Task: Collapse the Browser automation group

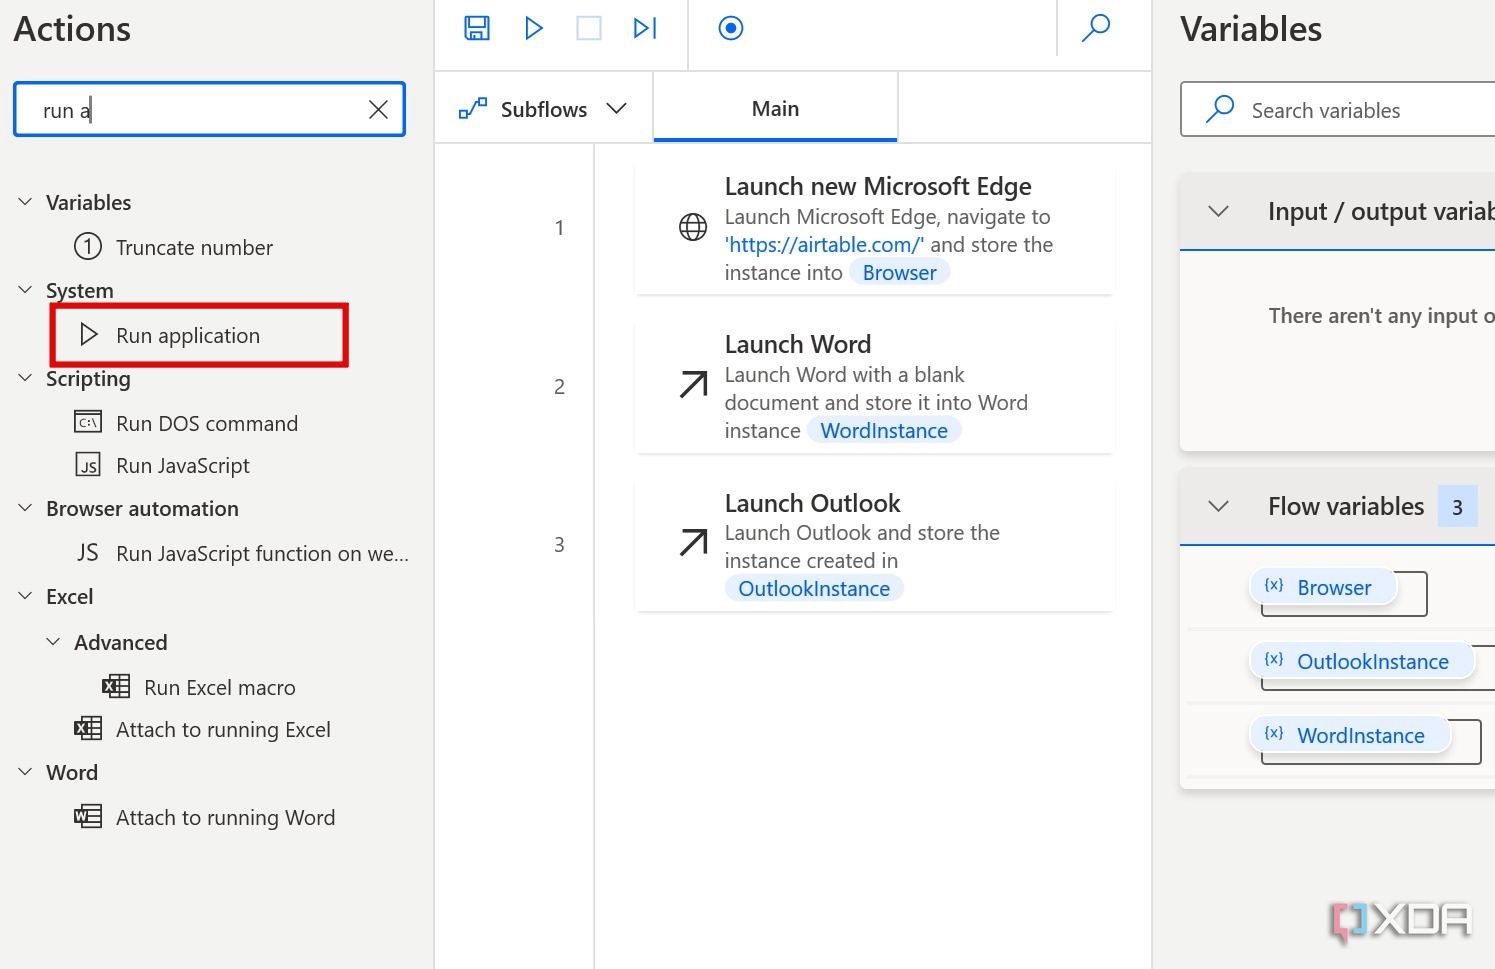Action: point(25,508)
